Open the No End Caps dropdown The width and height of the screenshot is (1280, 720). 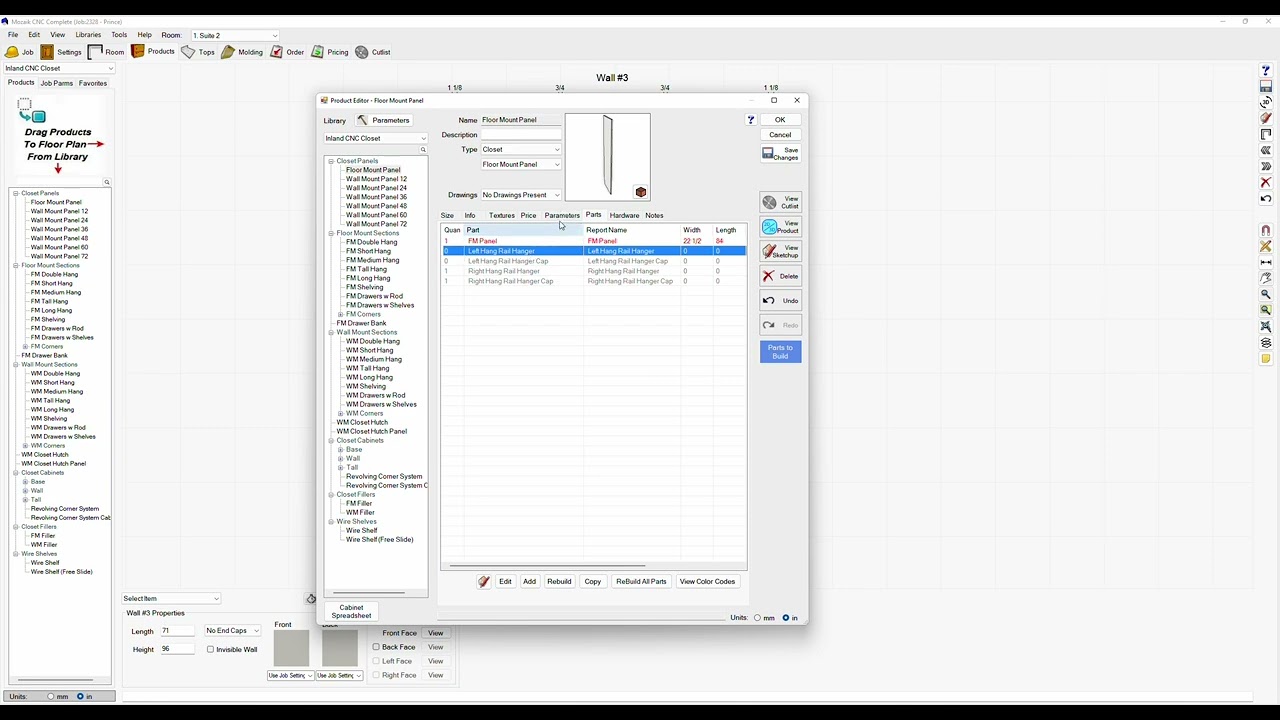pos(233,631)
